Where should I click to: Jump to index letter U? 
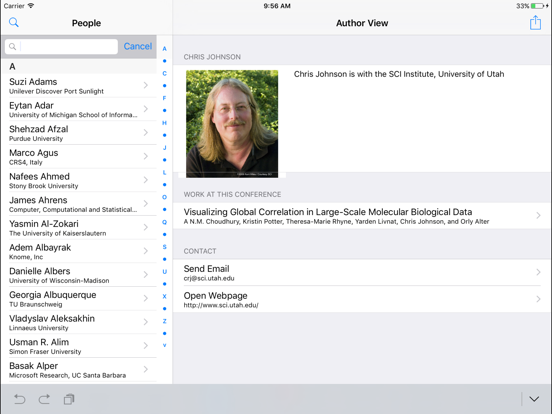pos(164,271)
